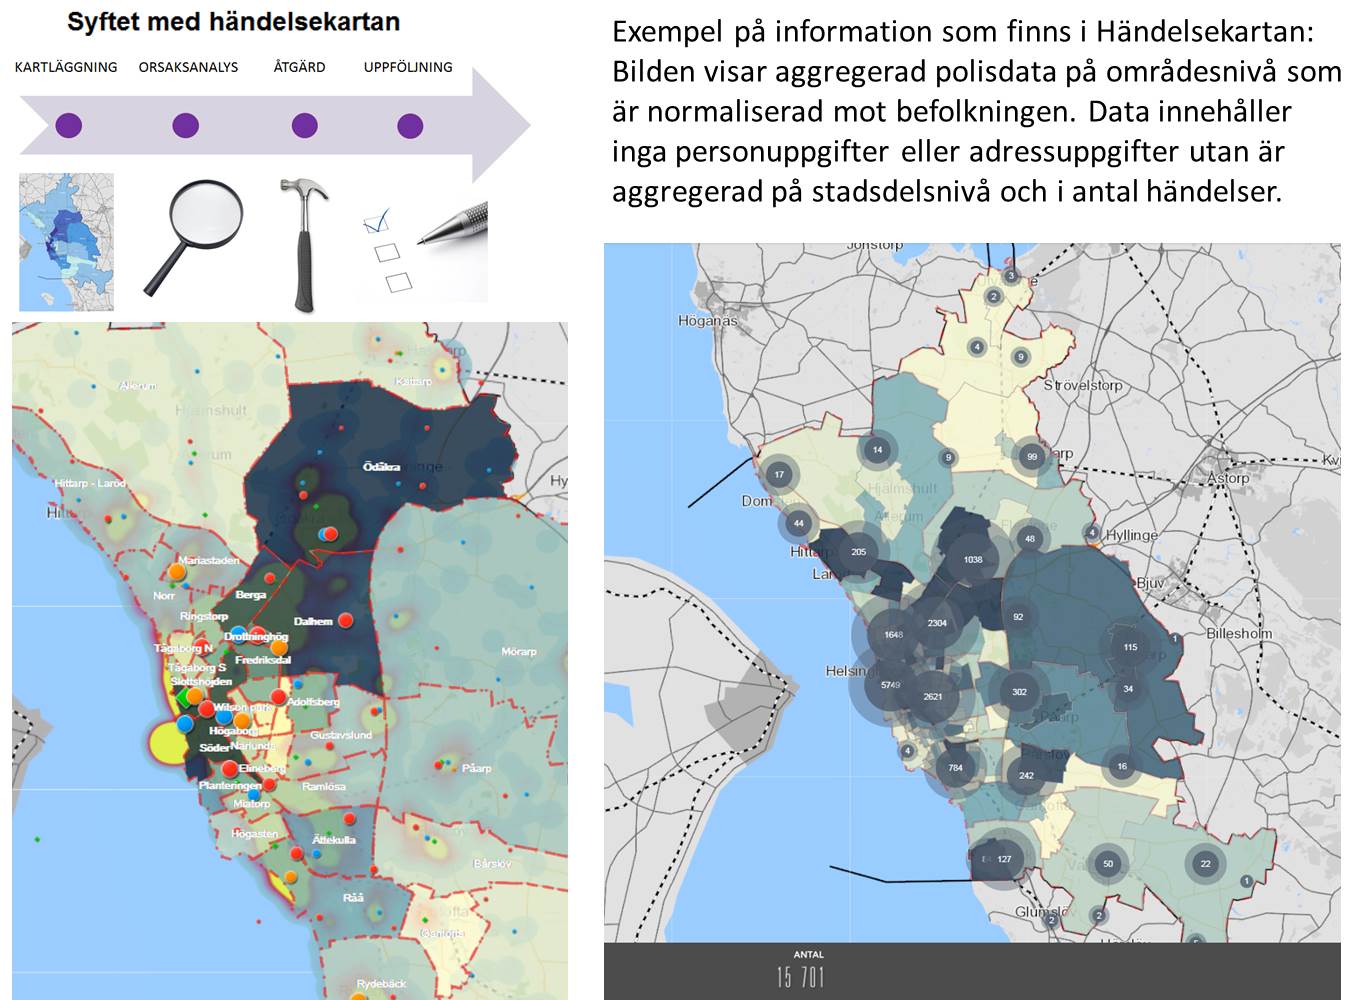This screenshot has width=1372, height=1000.
Task: Select the Mariastaden district label
Action: pos(209,560)
